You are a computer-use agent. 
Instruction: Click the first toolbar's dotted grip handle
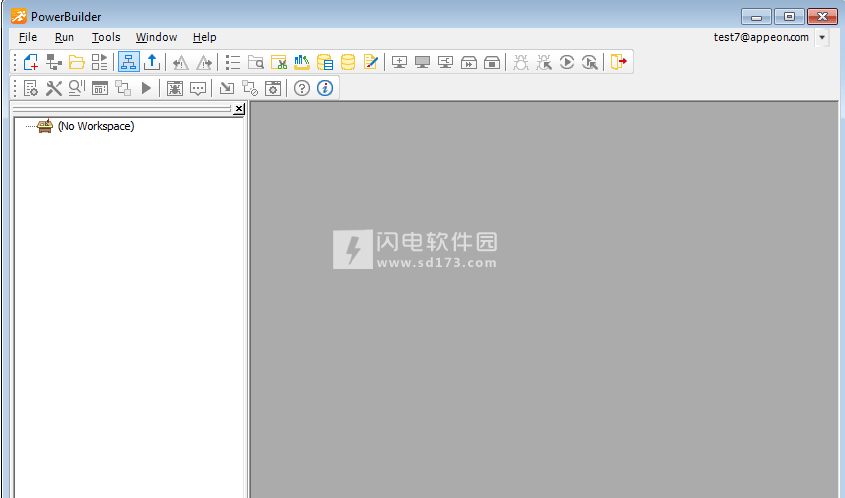point(15,62)
